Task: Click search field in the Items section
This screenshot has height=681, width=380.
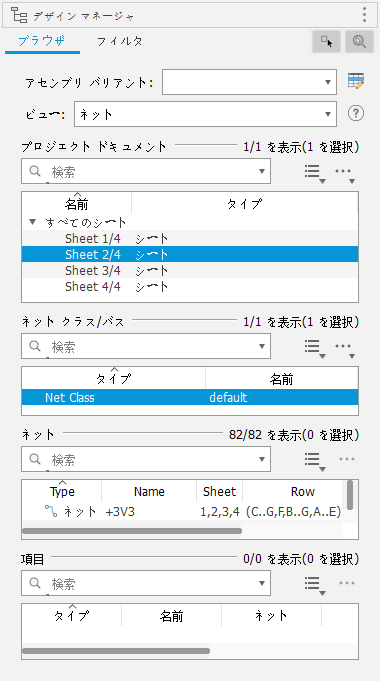Action: [x=146, y=583]
